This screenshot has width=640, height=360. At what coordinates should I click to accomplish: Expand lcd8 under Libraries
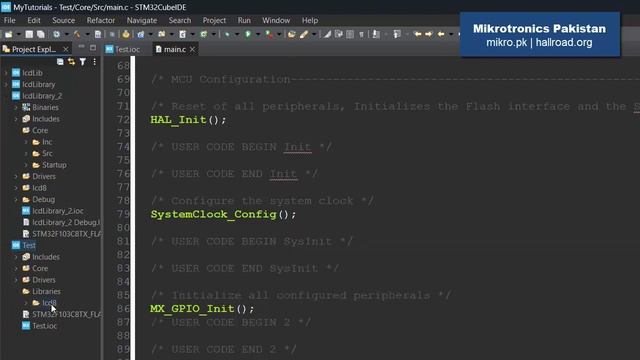coord(26,303)
